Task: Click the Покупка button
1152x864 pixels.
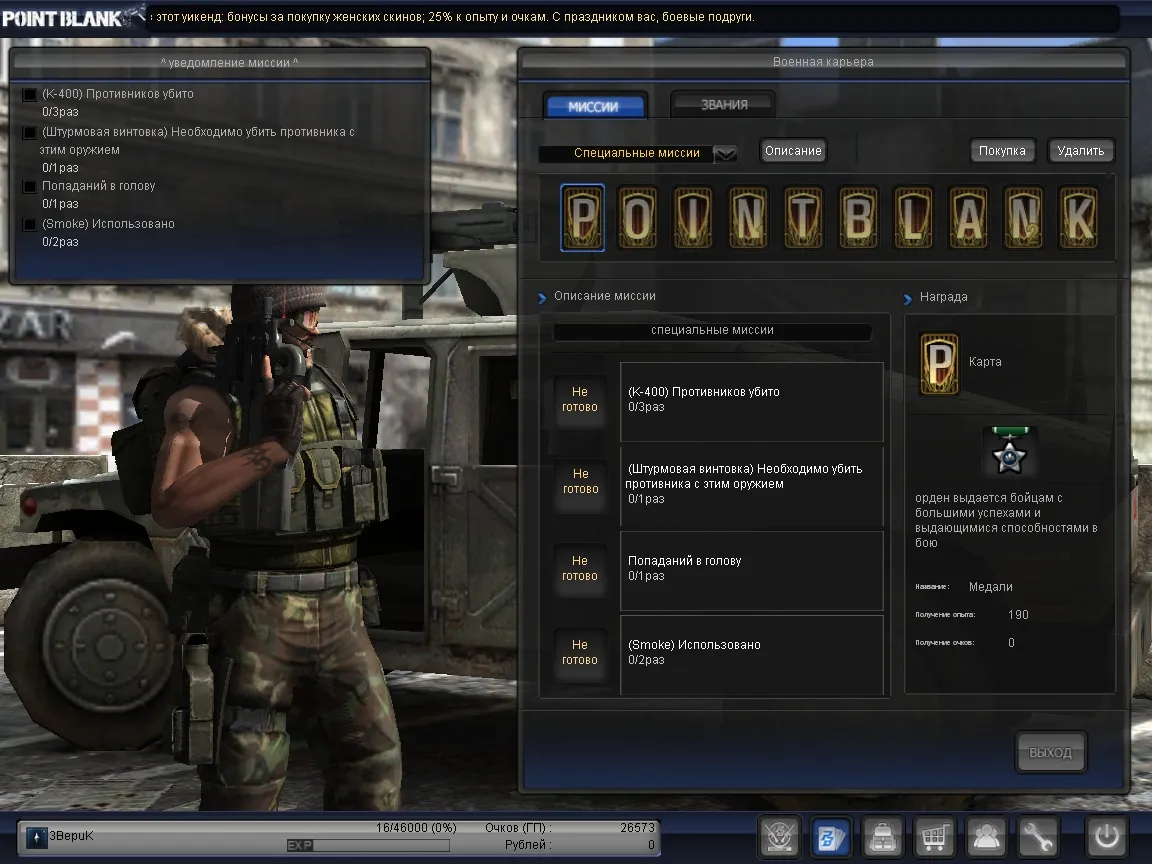Action: (1002, 151)
